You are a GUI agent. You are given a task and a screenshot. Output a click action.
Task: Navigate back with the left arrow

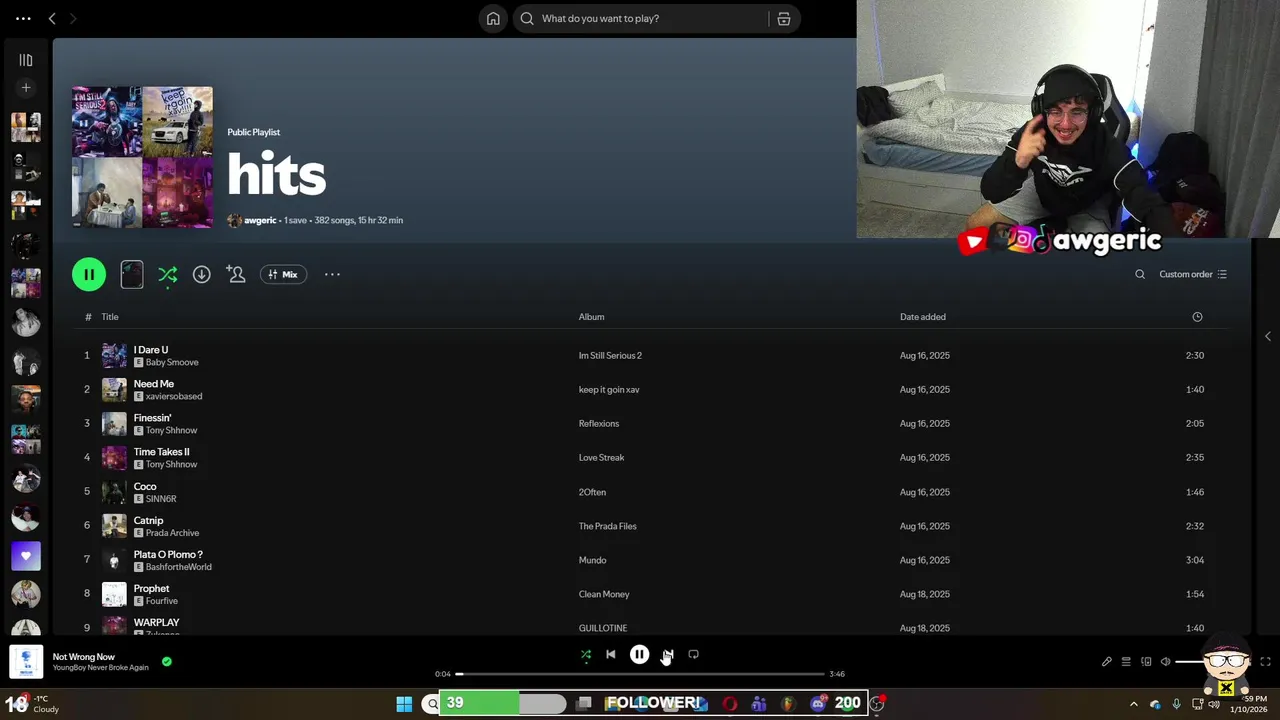52,18
